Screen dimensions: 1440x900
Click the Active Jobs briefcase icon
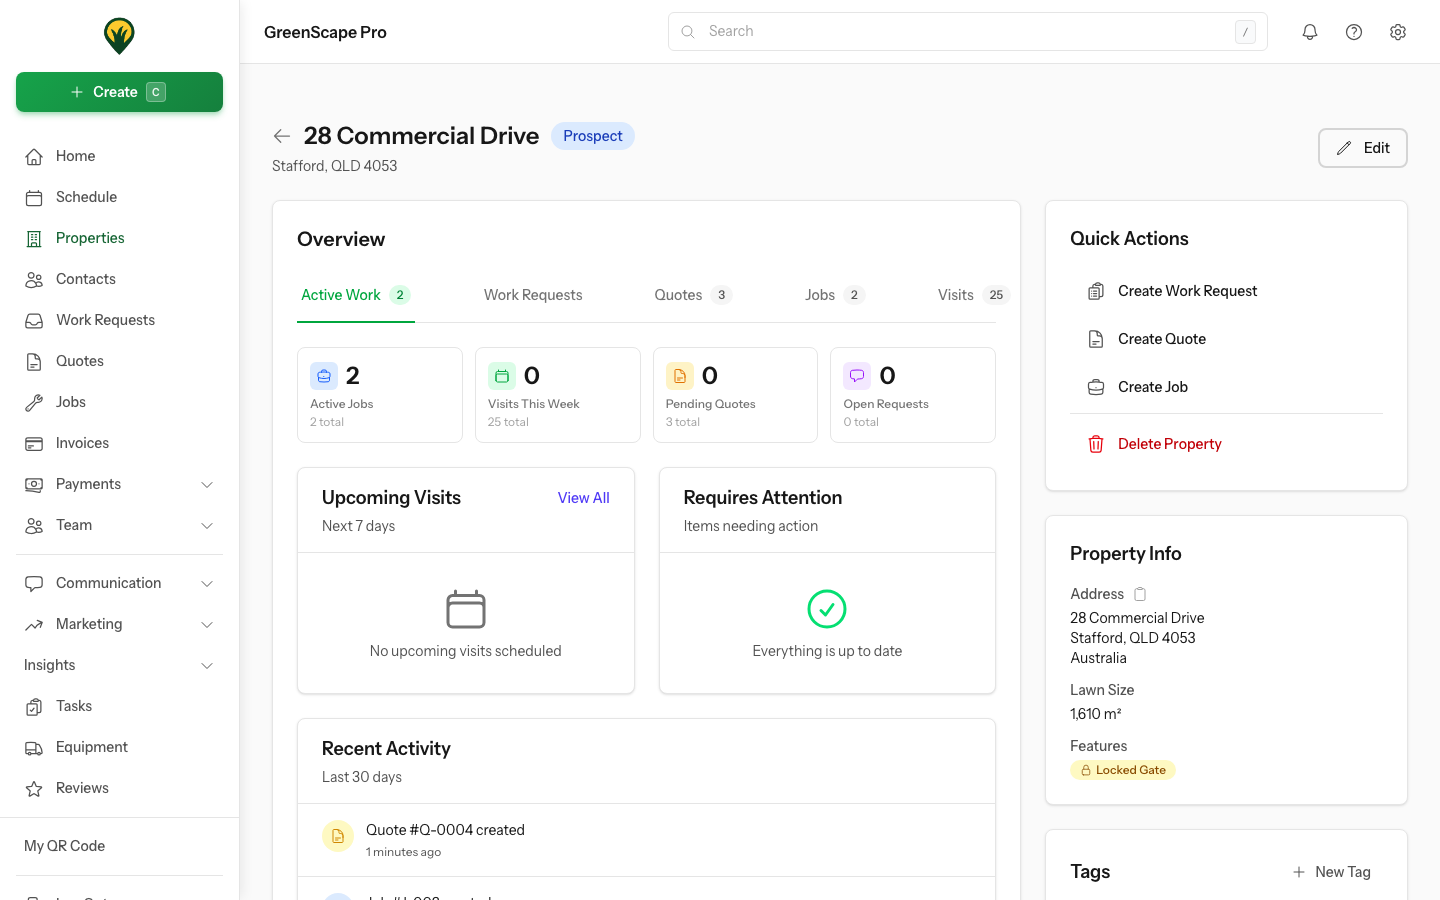tap(324, 376)
